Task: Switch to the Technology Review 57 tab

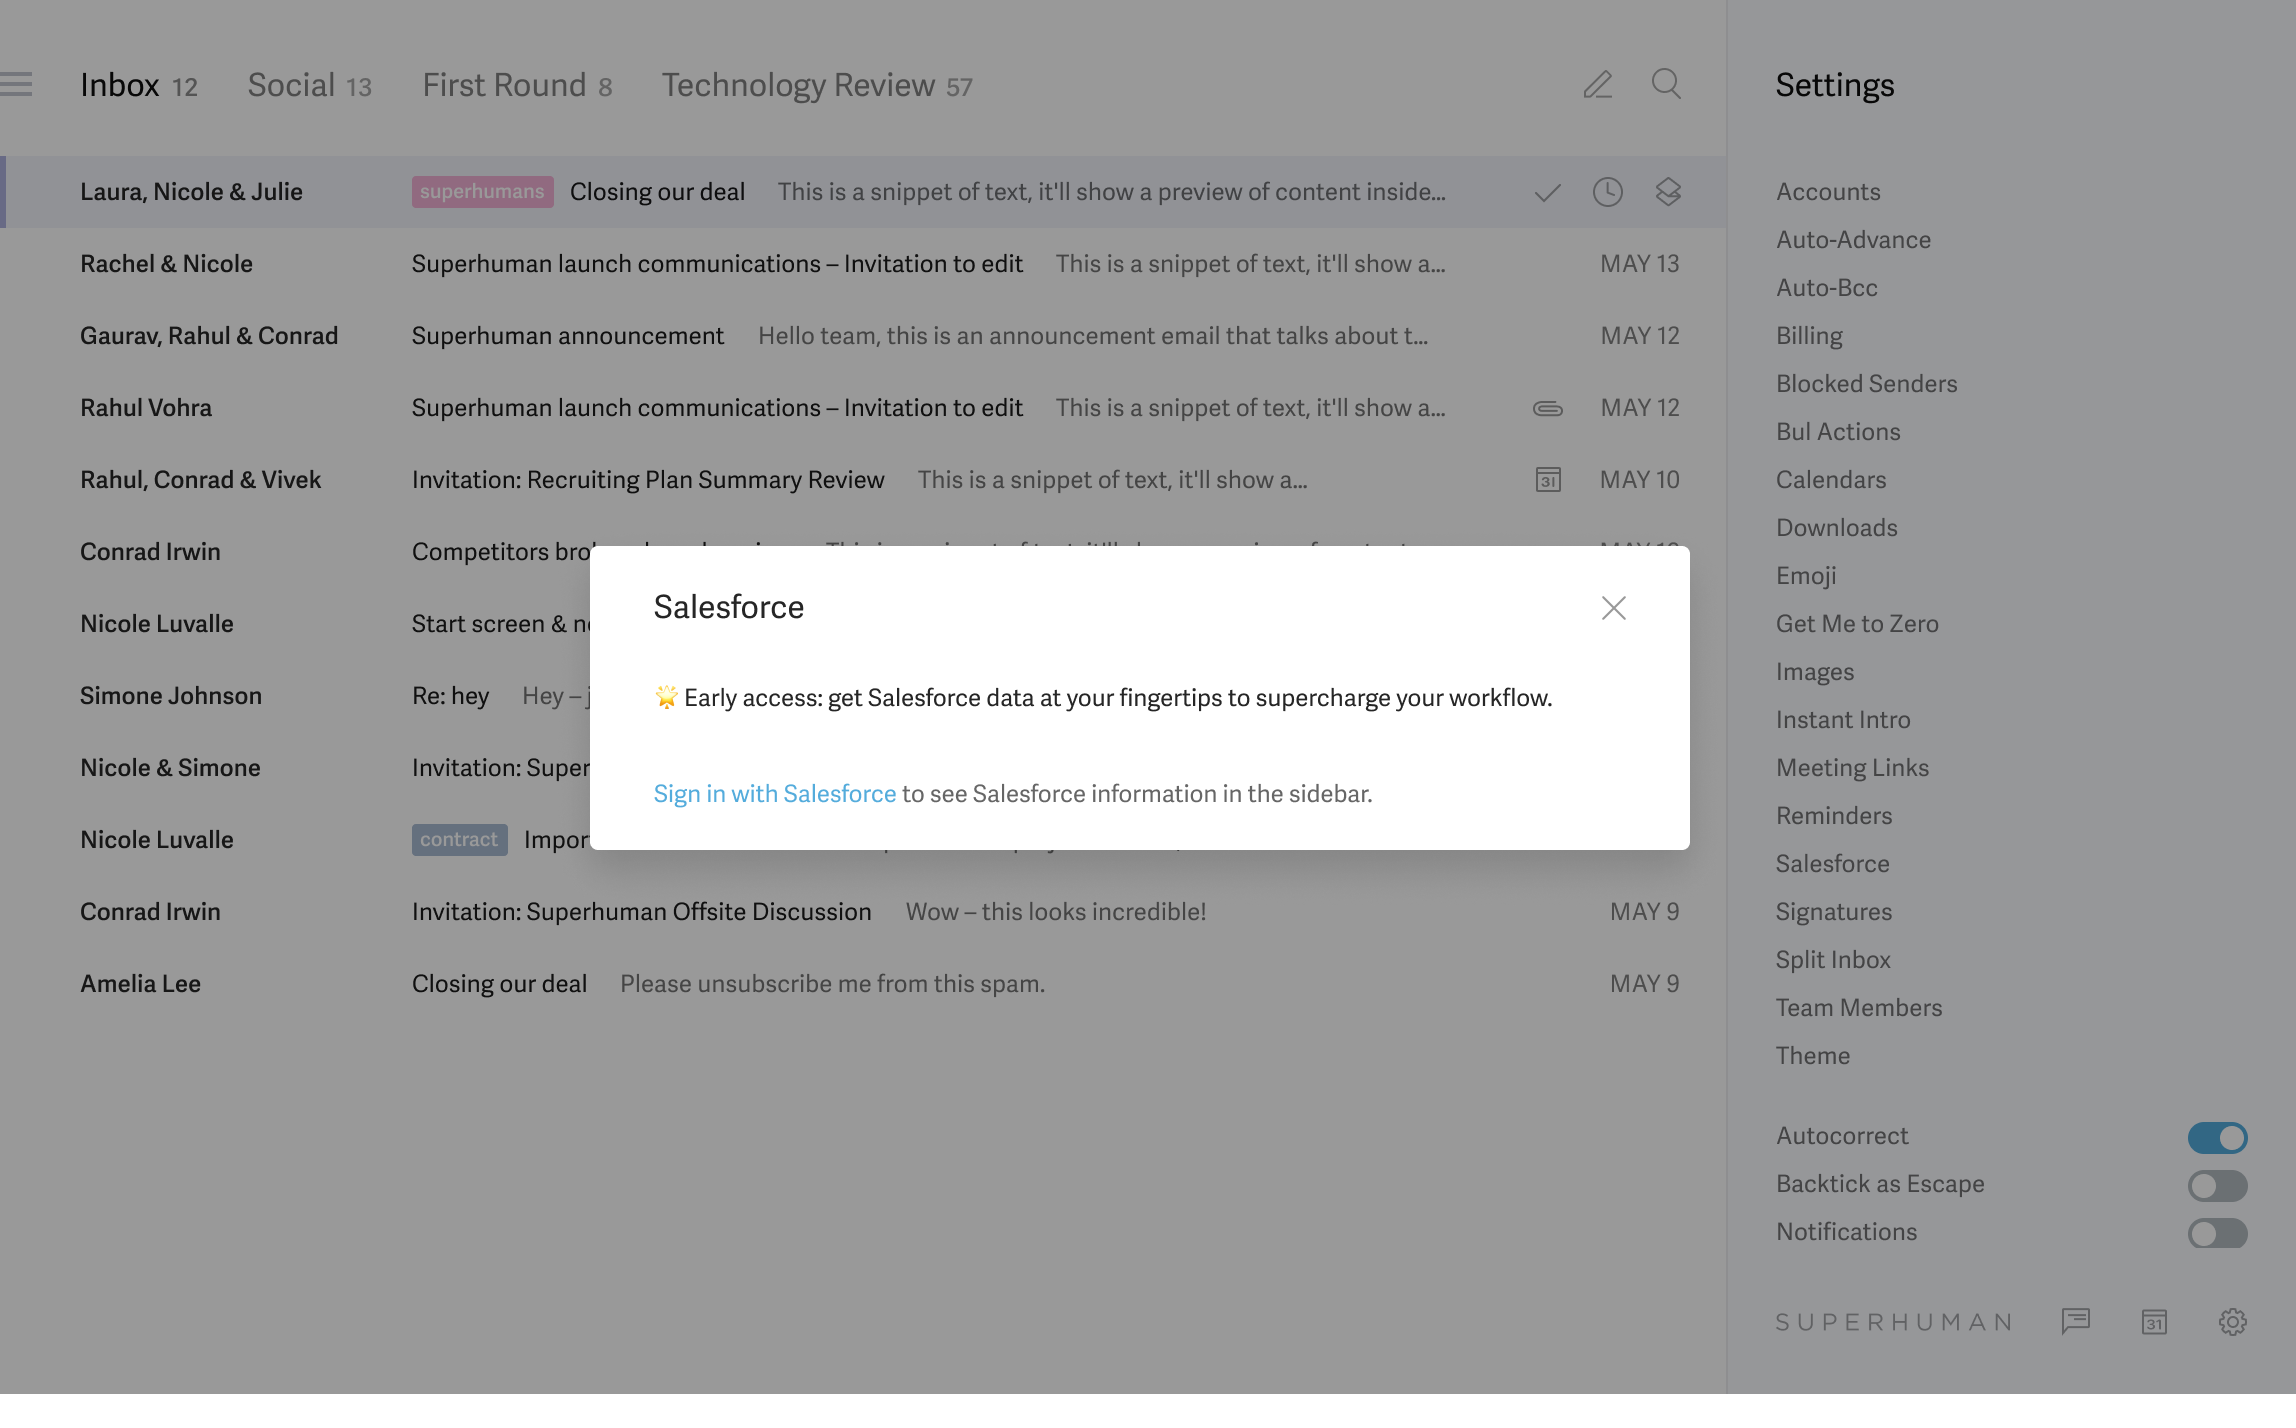Action: [x=816, y=84]
